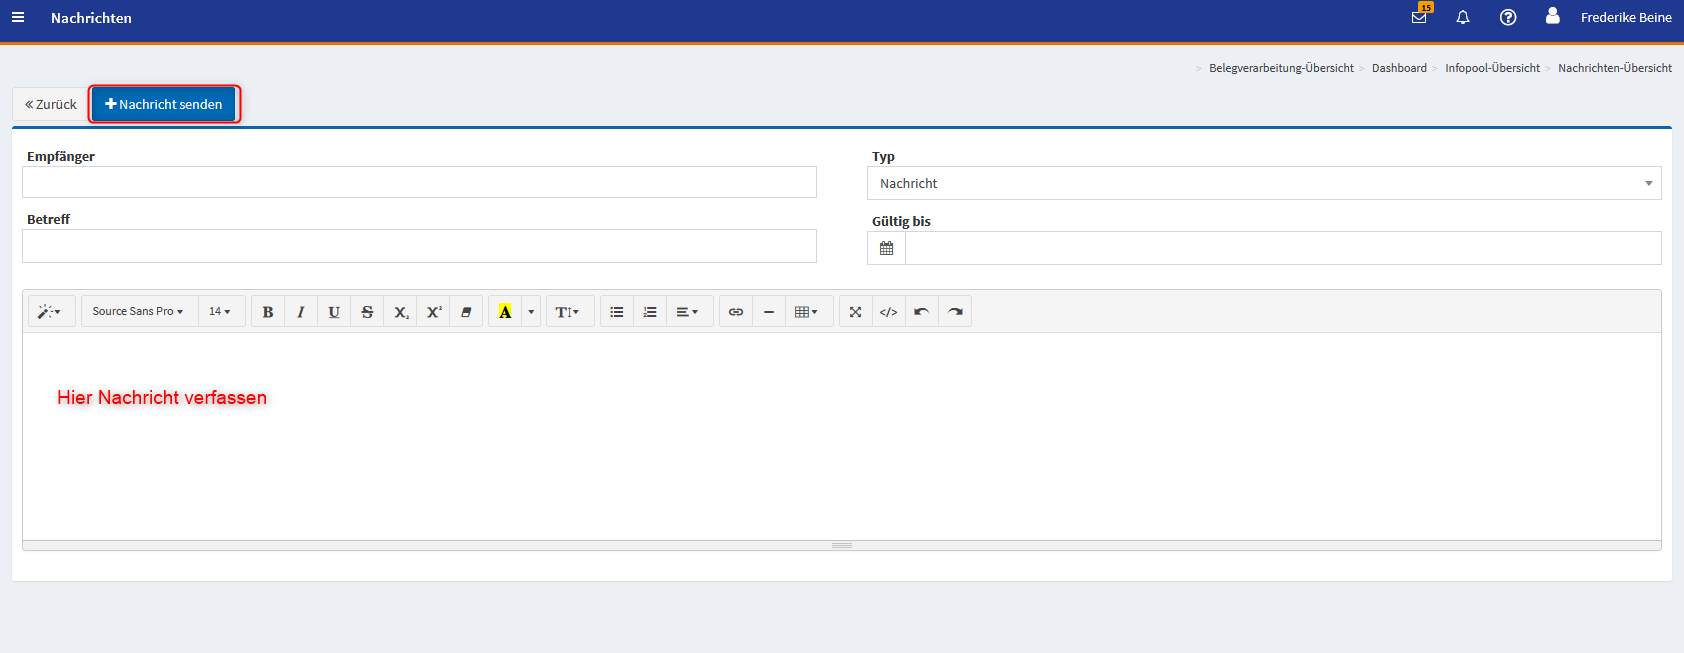Insert an unordered bullet list
The height and width of the screenshot is (653, 1684).
[617, 312]
